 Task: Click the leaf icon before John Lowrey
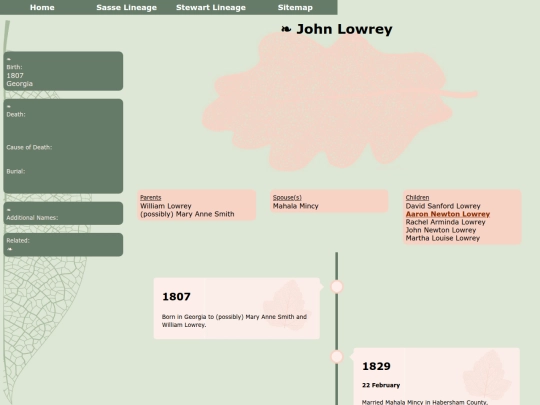point(286,29)
